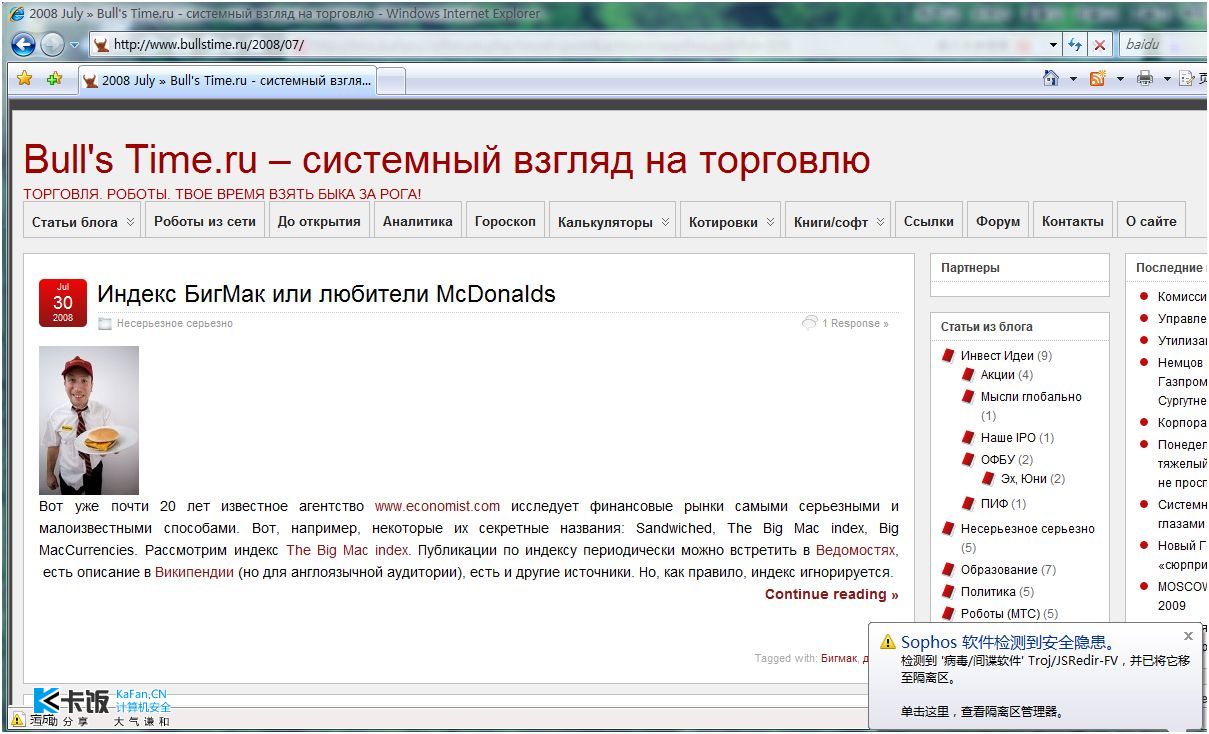Open the address bar history dropdown
The image size is (1209, 734).
coord(1053,45)
